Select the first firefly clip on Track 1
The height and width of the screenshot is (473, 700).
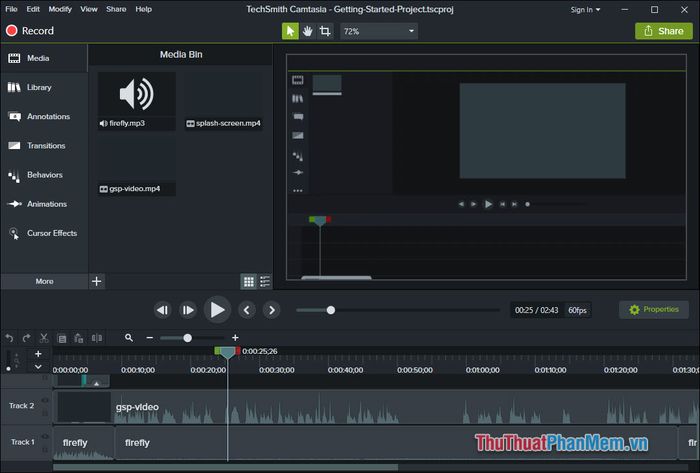pyautogui.click(x=83, y=443)
